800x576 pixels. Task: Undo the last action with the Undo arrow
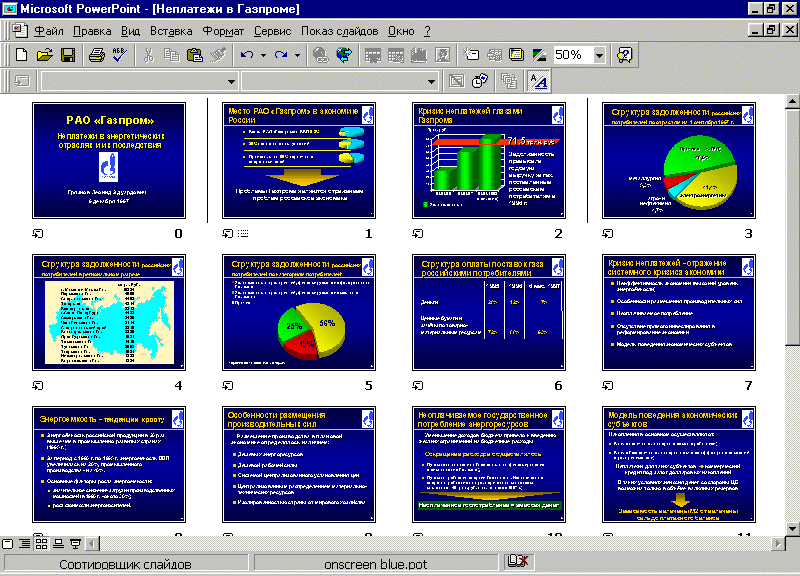(247, 55)
